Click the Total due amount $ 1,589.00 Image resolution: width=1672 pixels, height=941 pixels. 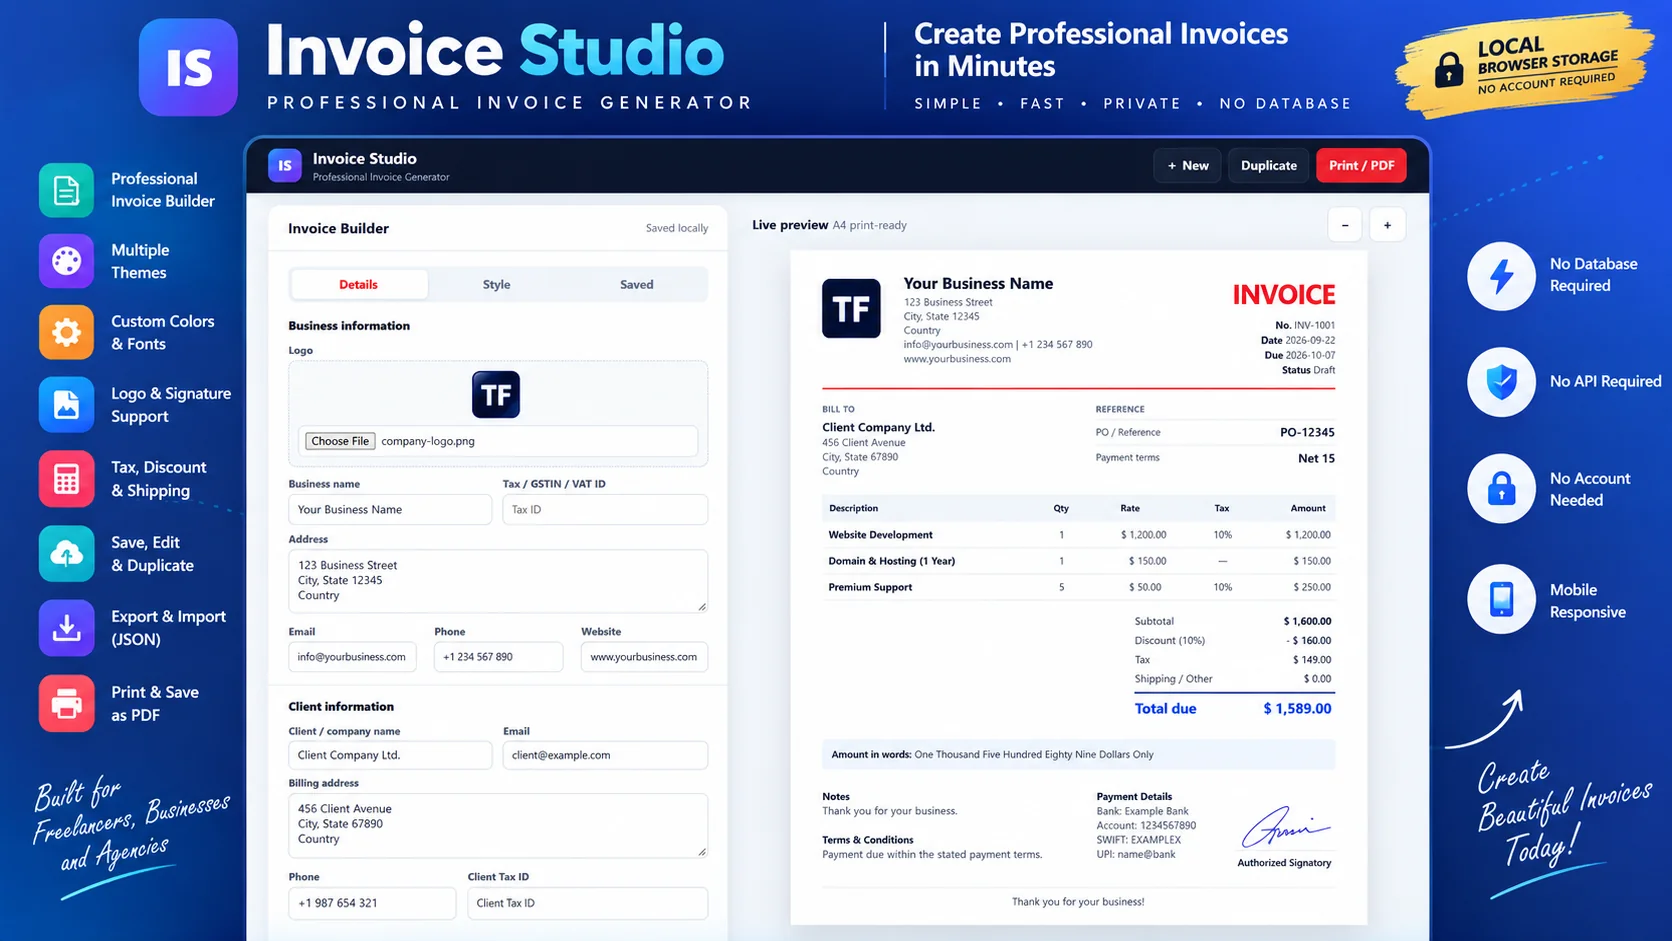click(1297, 708)
